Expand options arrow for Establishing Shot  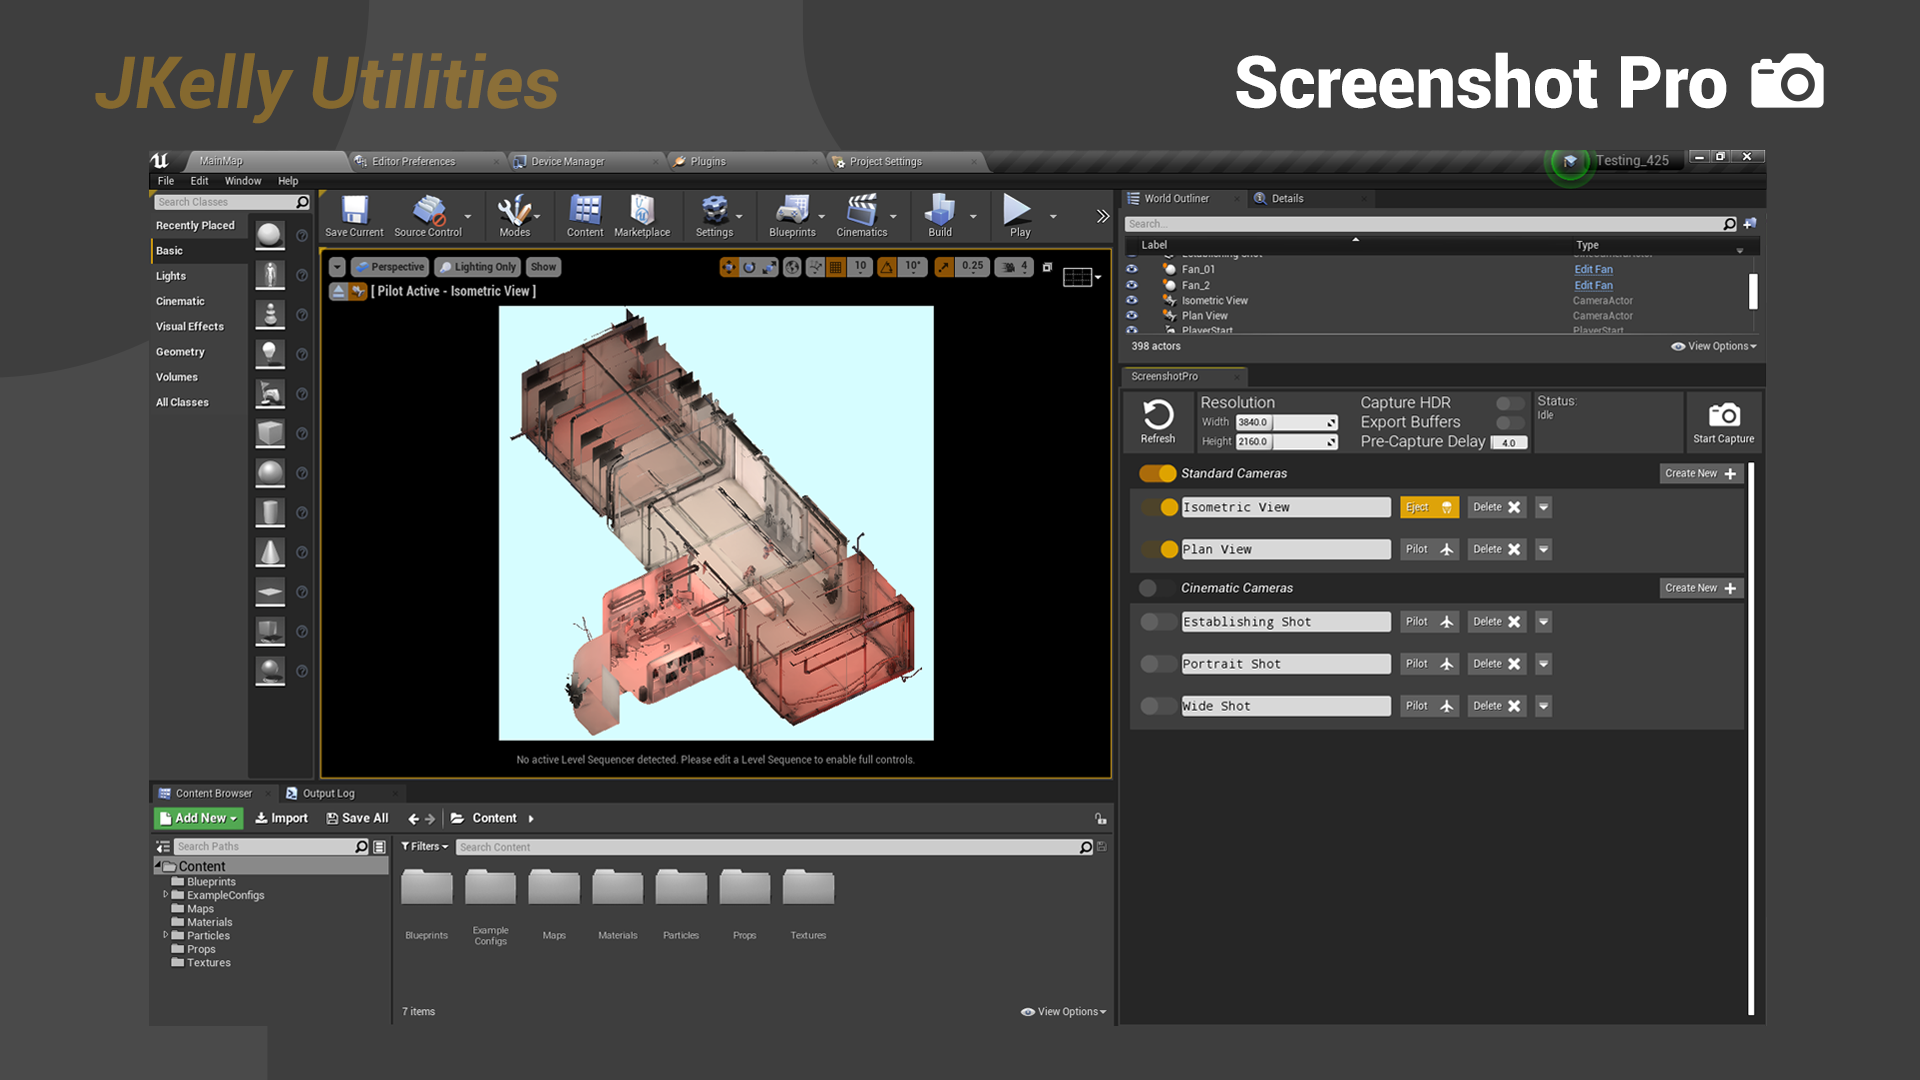pyautogui.click(x=1543, y=622)
